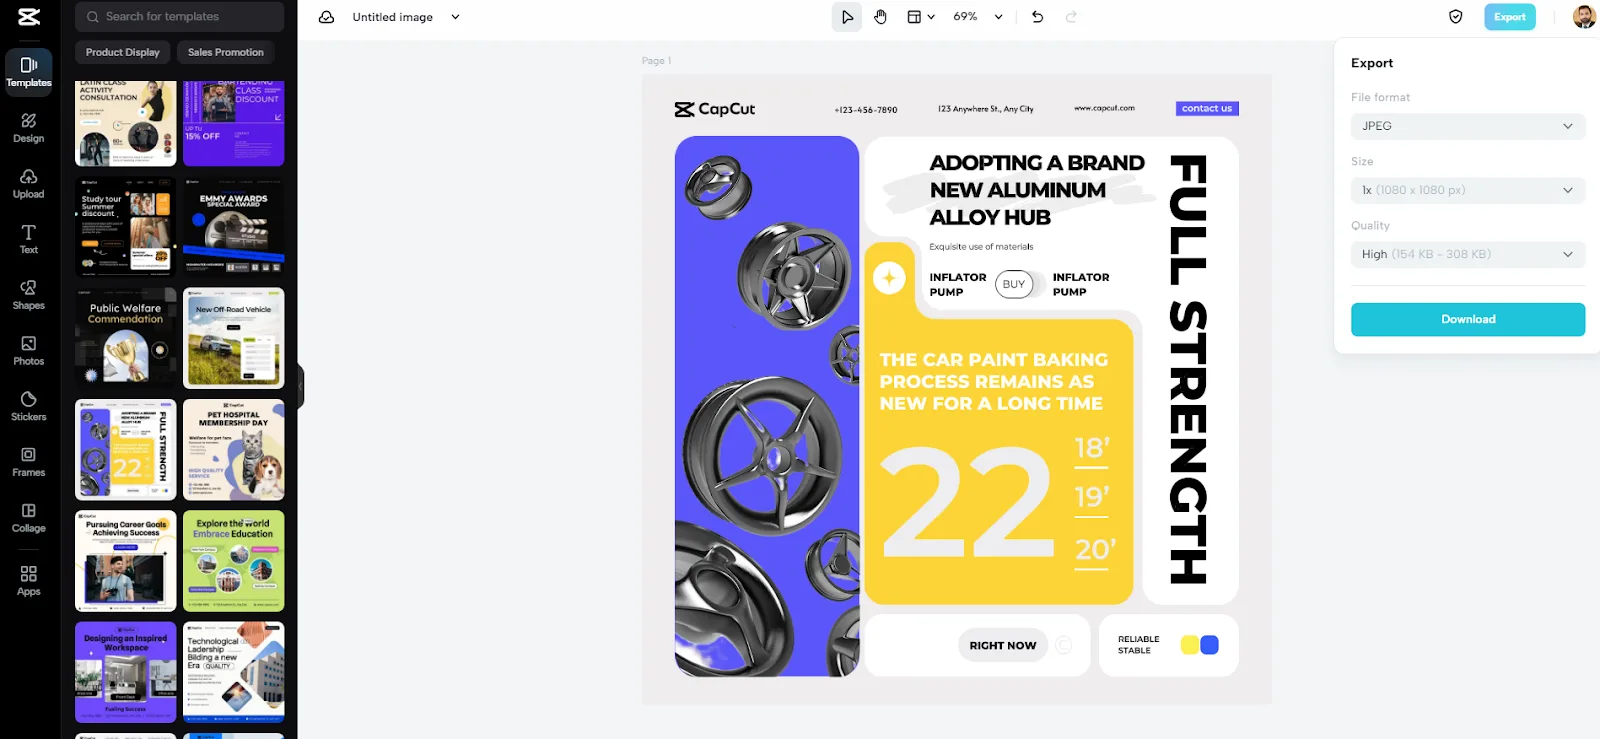Screen dimensions: 1600x739
Task: Click the shield security icon
Action: [x=1456, y=17]
